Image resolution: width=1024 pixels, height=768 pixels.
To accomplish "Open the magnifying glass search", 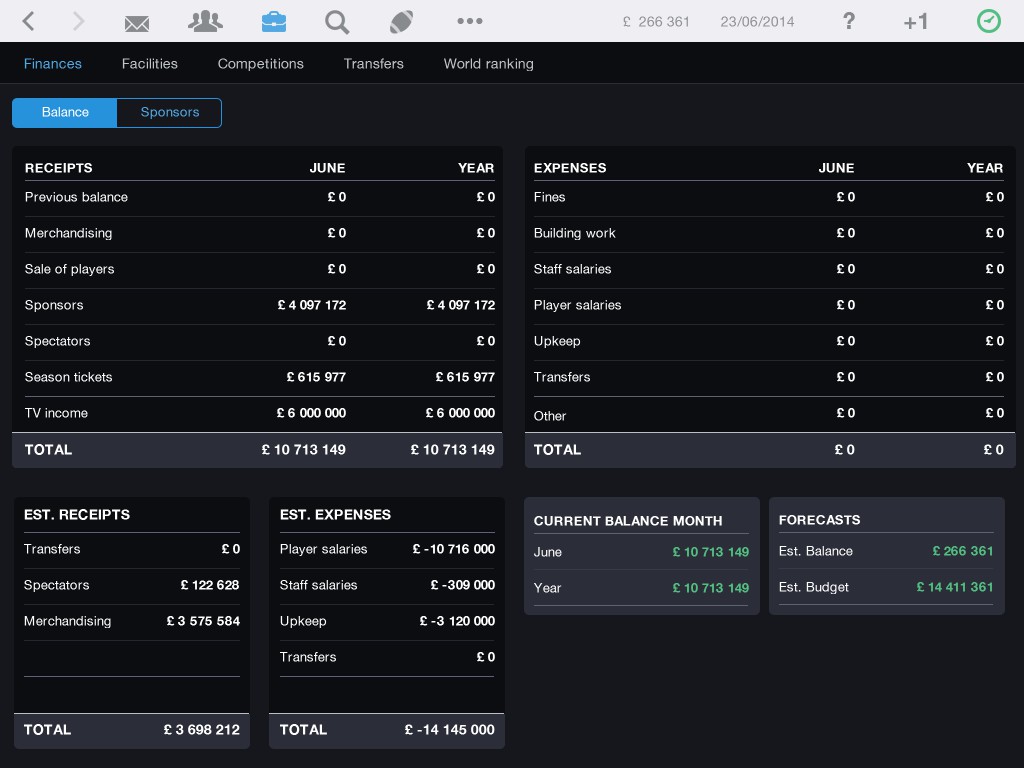I will [337, 21].
